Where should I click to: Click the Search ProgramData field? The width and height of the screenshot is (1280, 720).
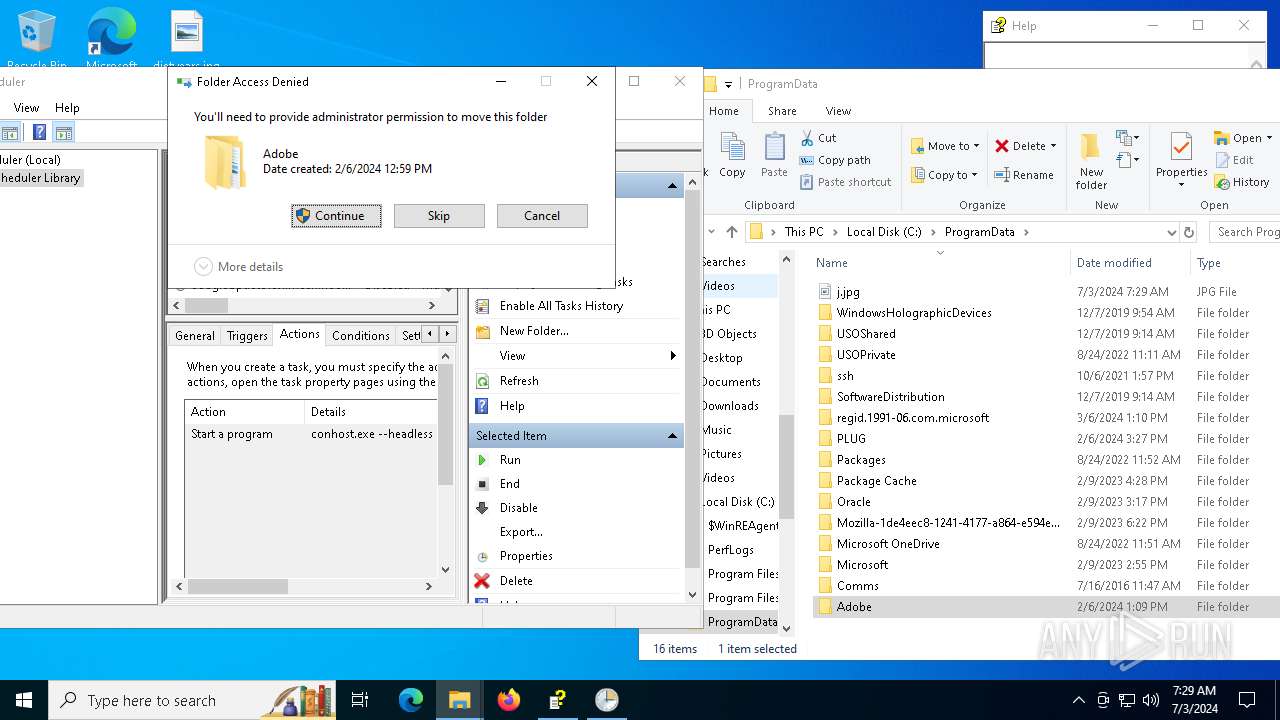click(1246, 232)
